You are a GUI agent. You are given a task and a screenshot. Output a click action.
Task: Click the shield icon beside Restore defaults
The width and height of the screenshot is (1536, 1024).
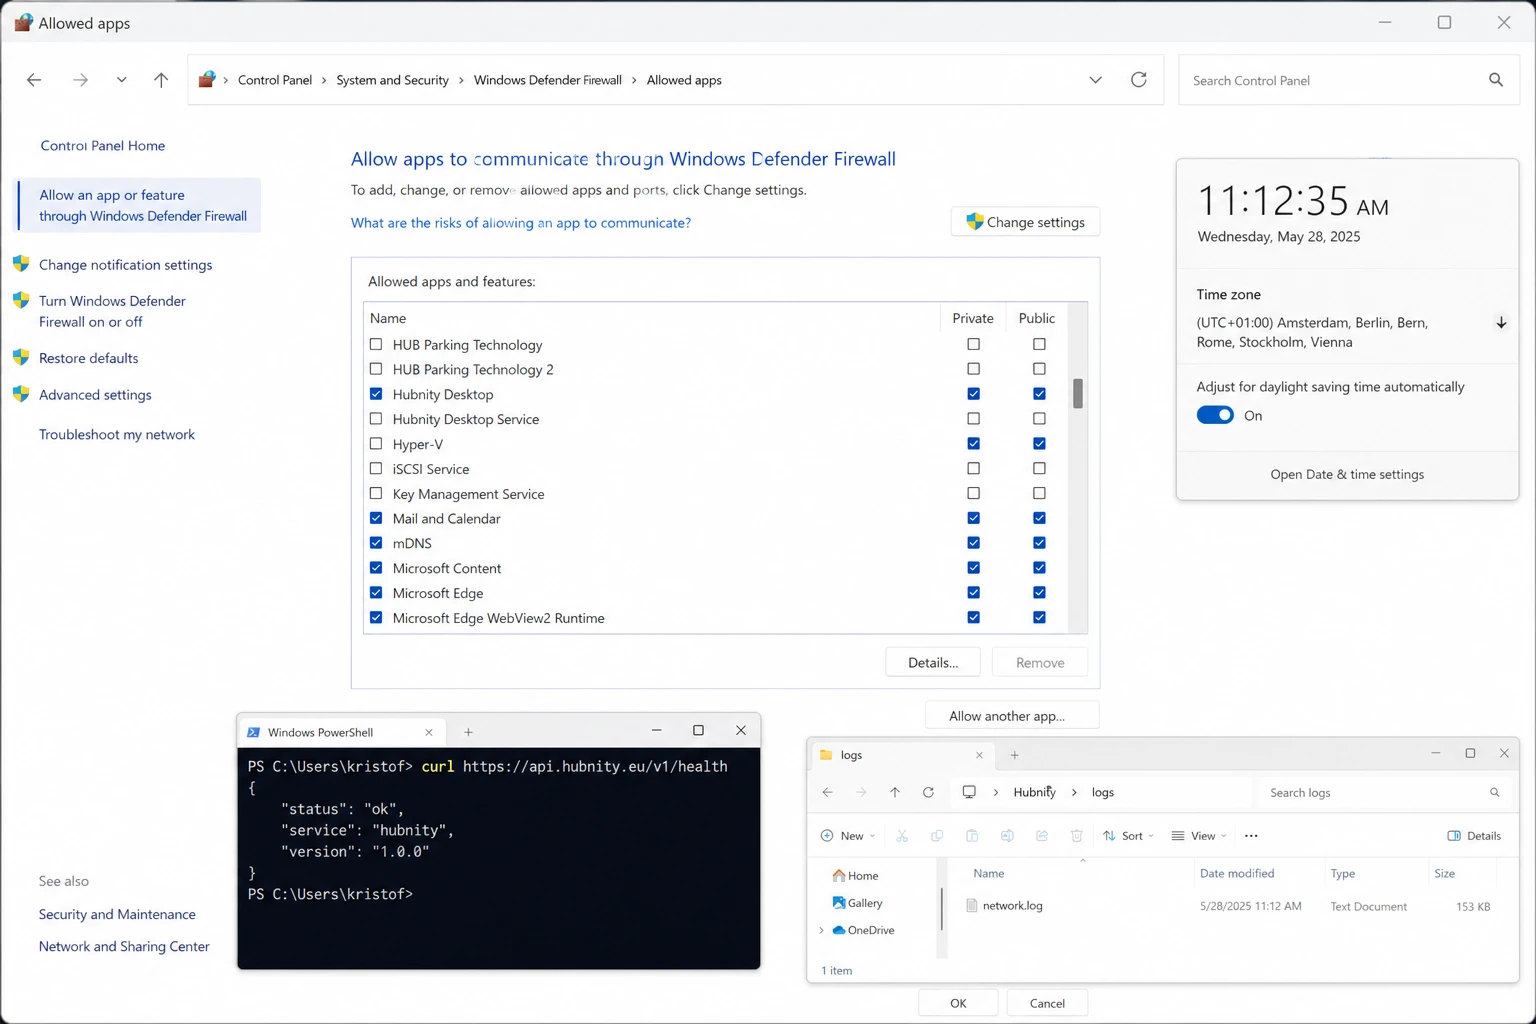(21, 357)
